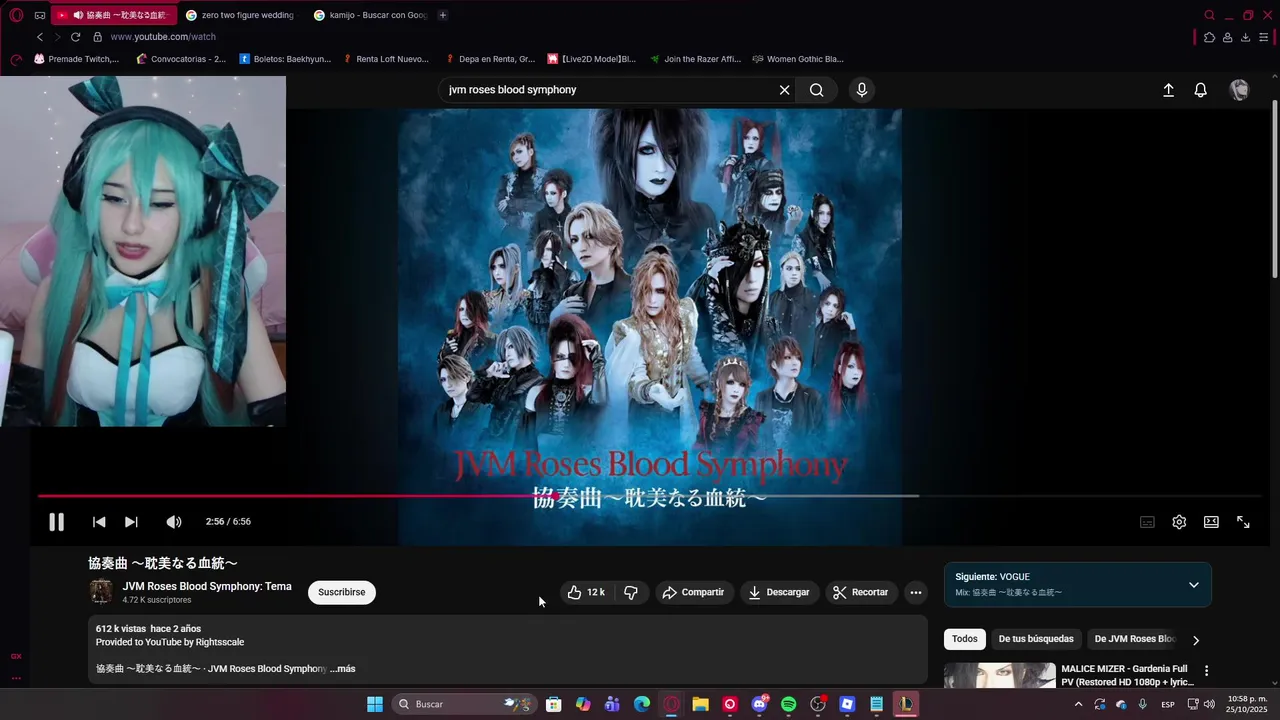Pause the playing video

pyautogui.click(x=57, y=522)
